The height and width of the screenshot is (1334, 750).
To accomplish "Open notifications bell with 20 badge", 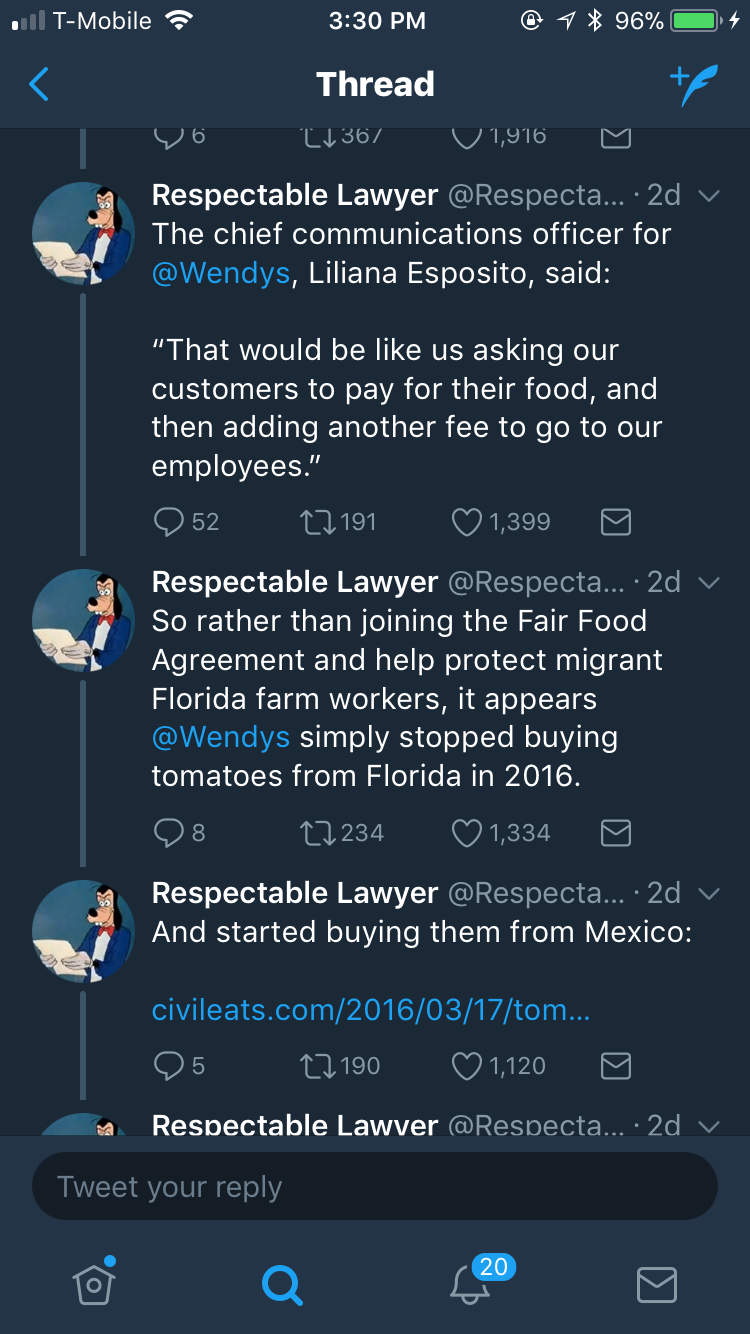I will 470,1283.
